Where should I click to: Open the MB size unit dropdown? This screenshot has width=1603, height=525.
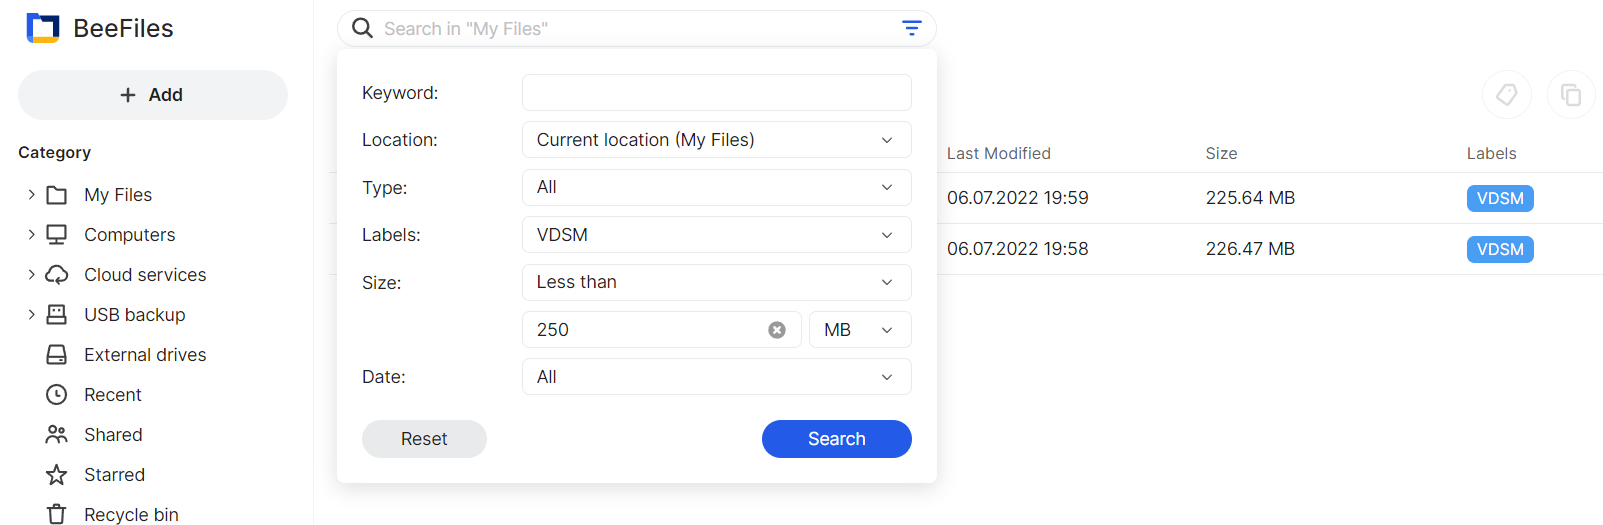(x=859, y=330)
